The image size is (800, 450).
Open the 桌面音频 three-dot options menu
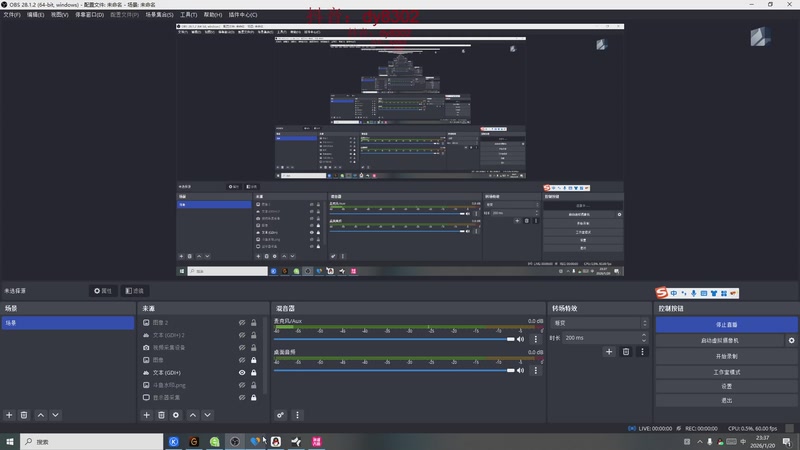pyautogui.click(x=535, y=370)
